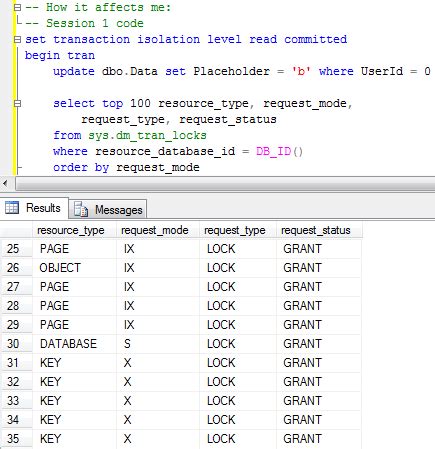Click the DATABASE cell in row 30
The image size is (435, 449).
(x=74, y=344)
